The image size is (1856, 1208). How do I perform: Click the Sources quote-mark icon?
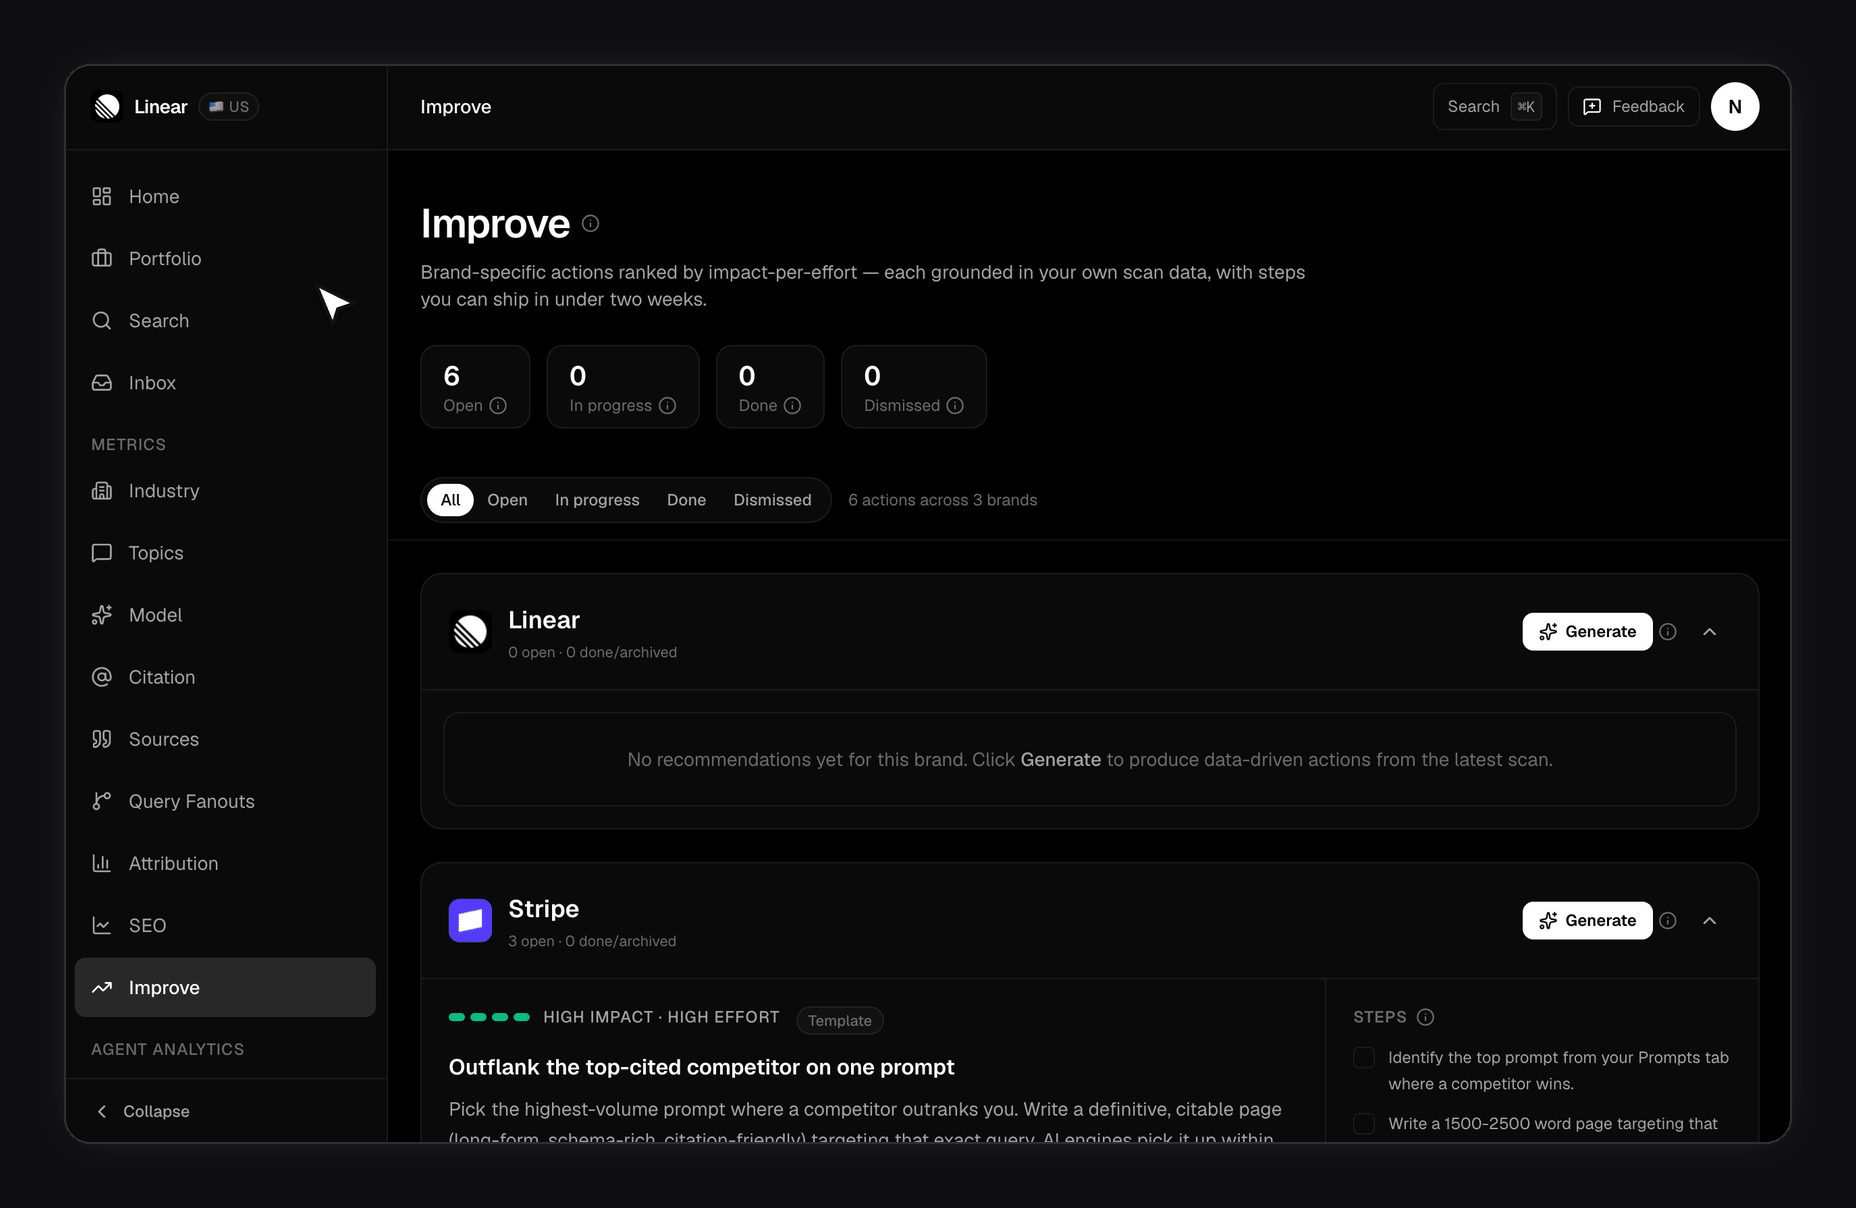point(102,739)
